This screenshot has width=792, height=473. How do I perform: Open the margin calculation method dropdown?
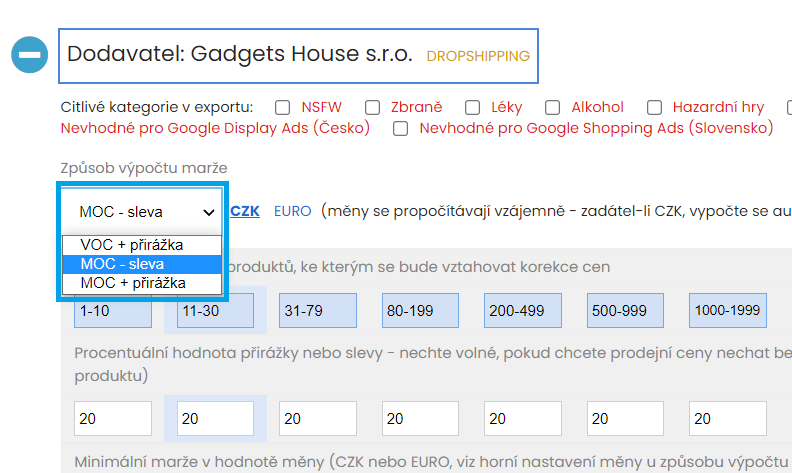tap(141, 212)
